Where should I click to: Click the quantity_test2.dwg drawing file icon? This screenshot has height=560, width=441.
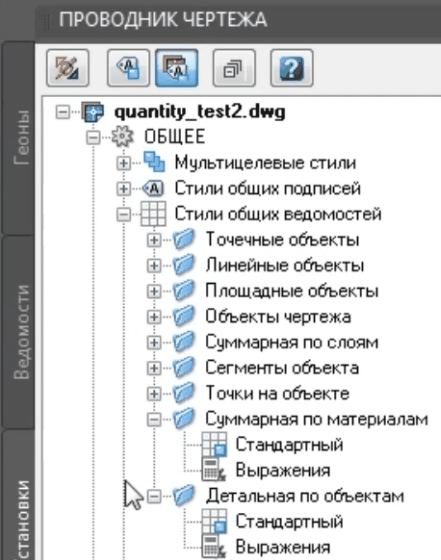92,112
